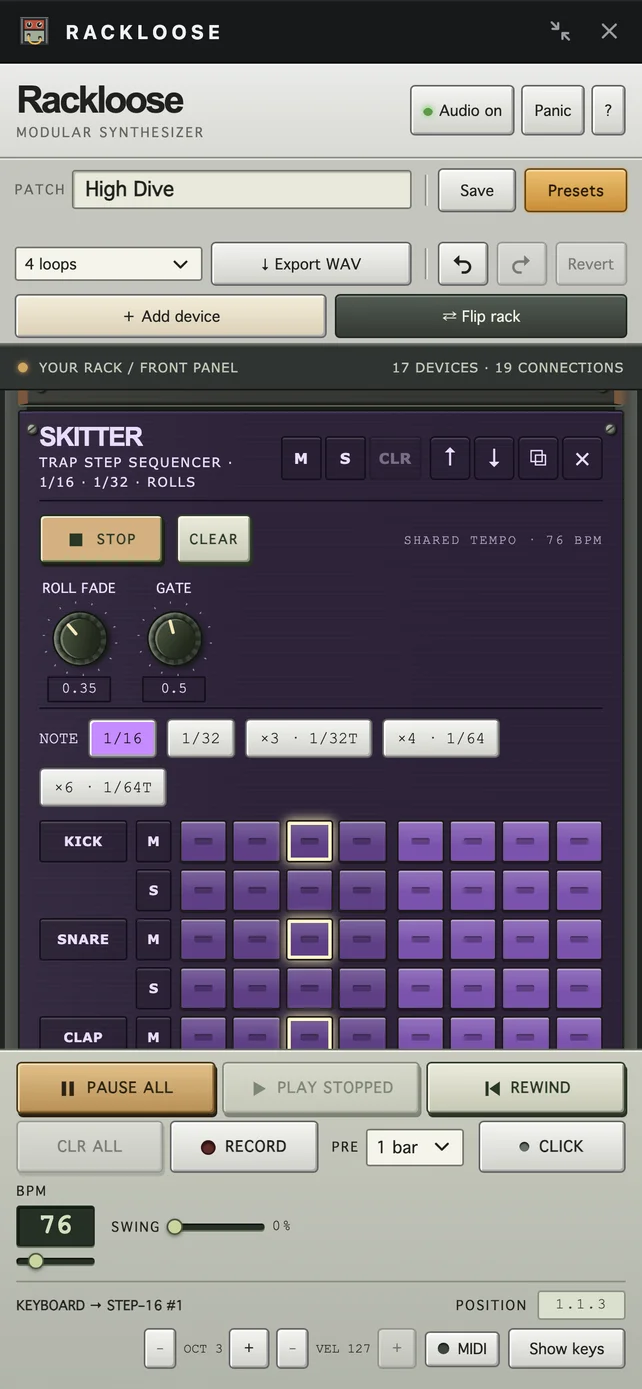Solo the KICK track
The height and width of the screenshot is (1389, 642).
(x=153, y=890)
